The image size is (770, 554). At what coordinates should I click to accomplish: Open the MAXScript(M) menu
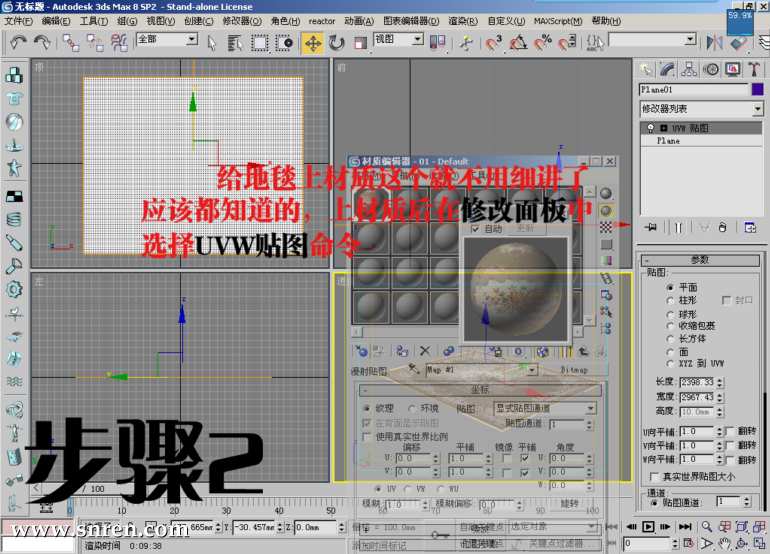(558, 21)
